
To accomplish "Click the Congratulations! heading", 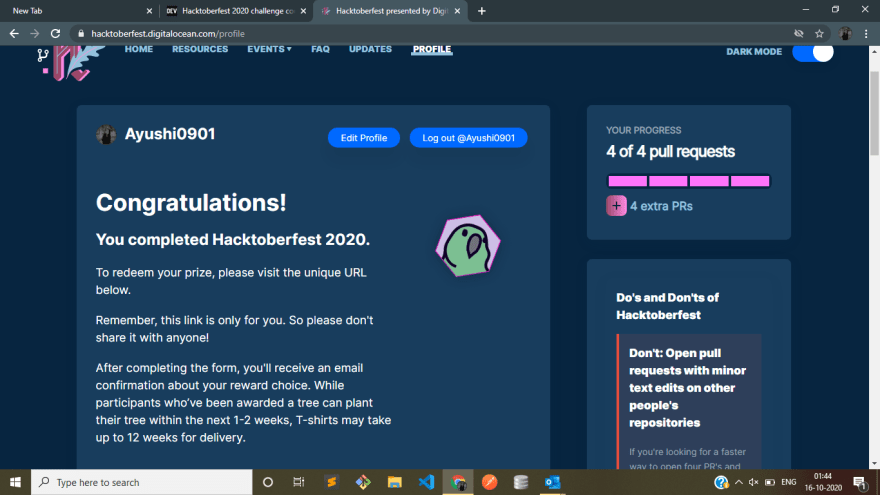I will click(x=191, y=203).
